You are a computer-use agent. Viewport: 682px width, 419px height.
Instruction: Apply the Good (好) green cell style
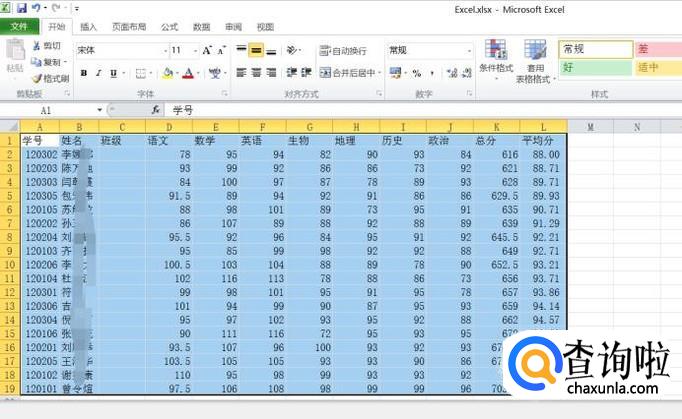(595, 67)
